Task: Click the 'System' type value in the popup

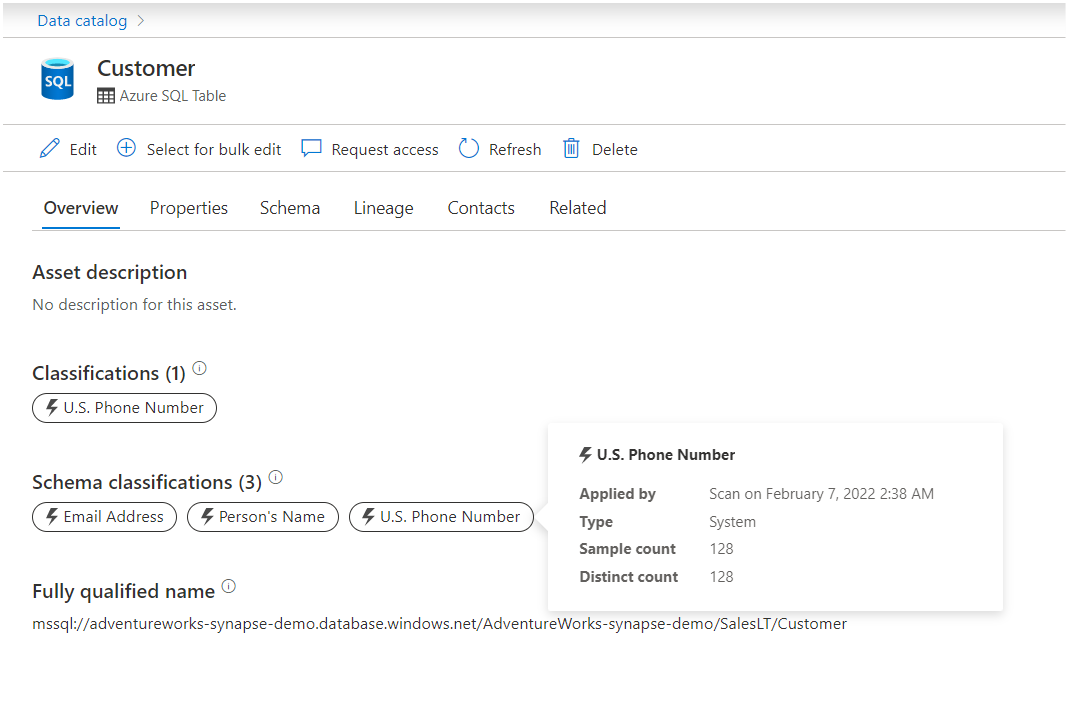Action: tap(732, 522)
